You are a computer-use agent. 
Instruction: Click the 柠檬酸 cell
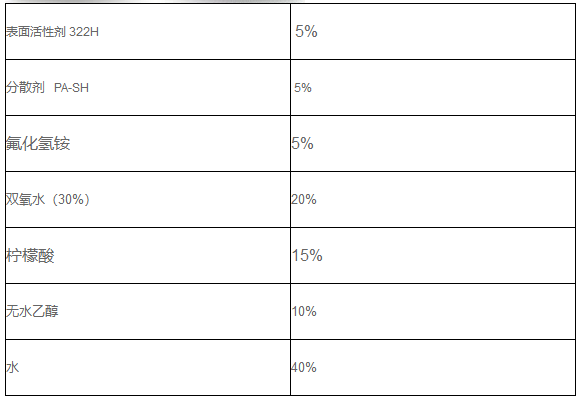coord(148,255)
